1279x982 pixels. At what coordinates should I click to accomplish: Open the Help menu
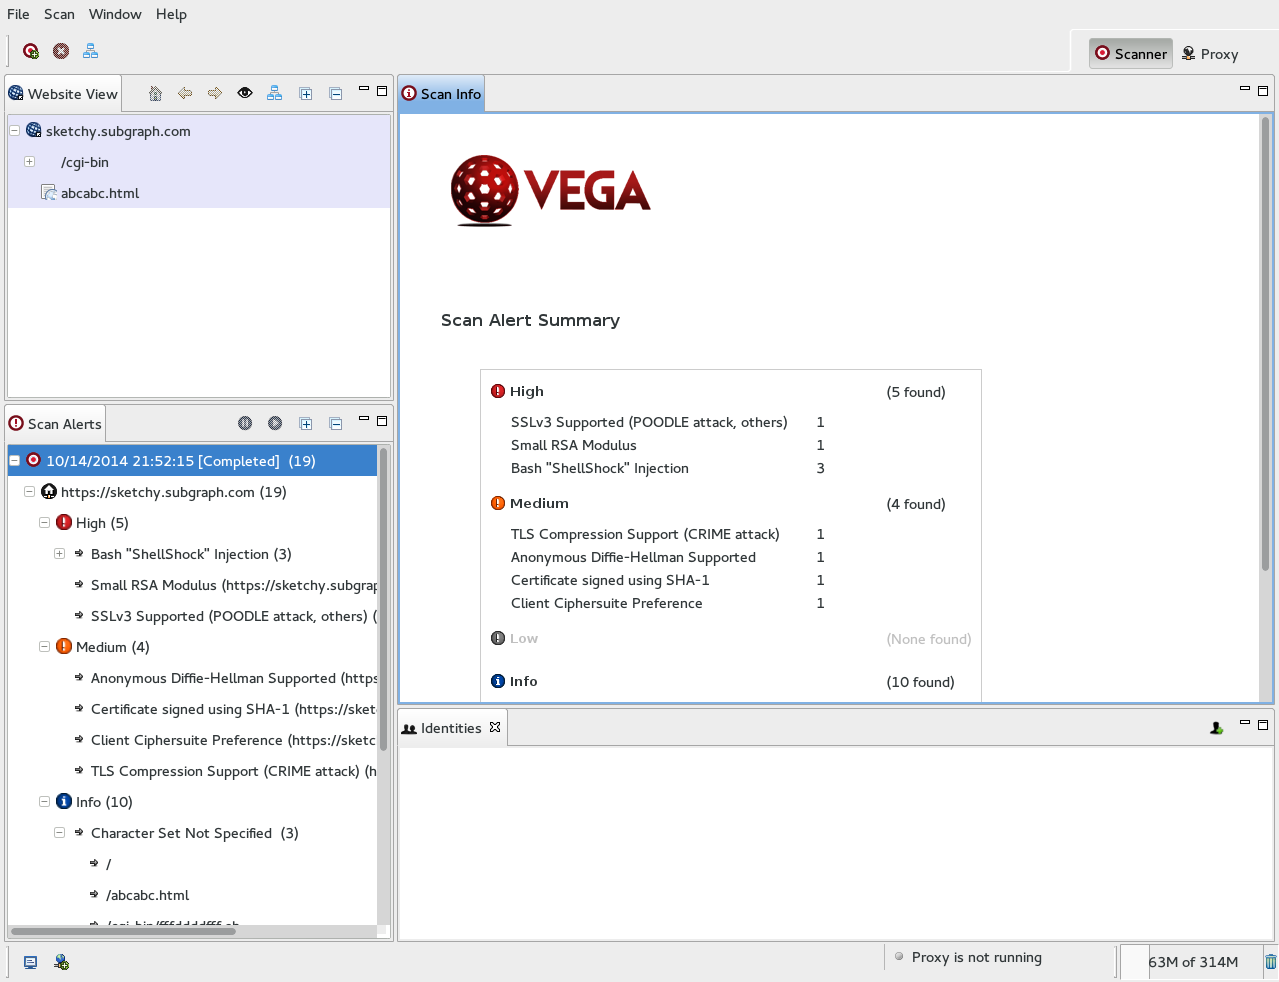(171, 14)
